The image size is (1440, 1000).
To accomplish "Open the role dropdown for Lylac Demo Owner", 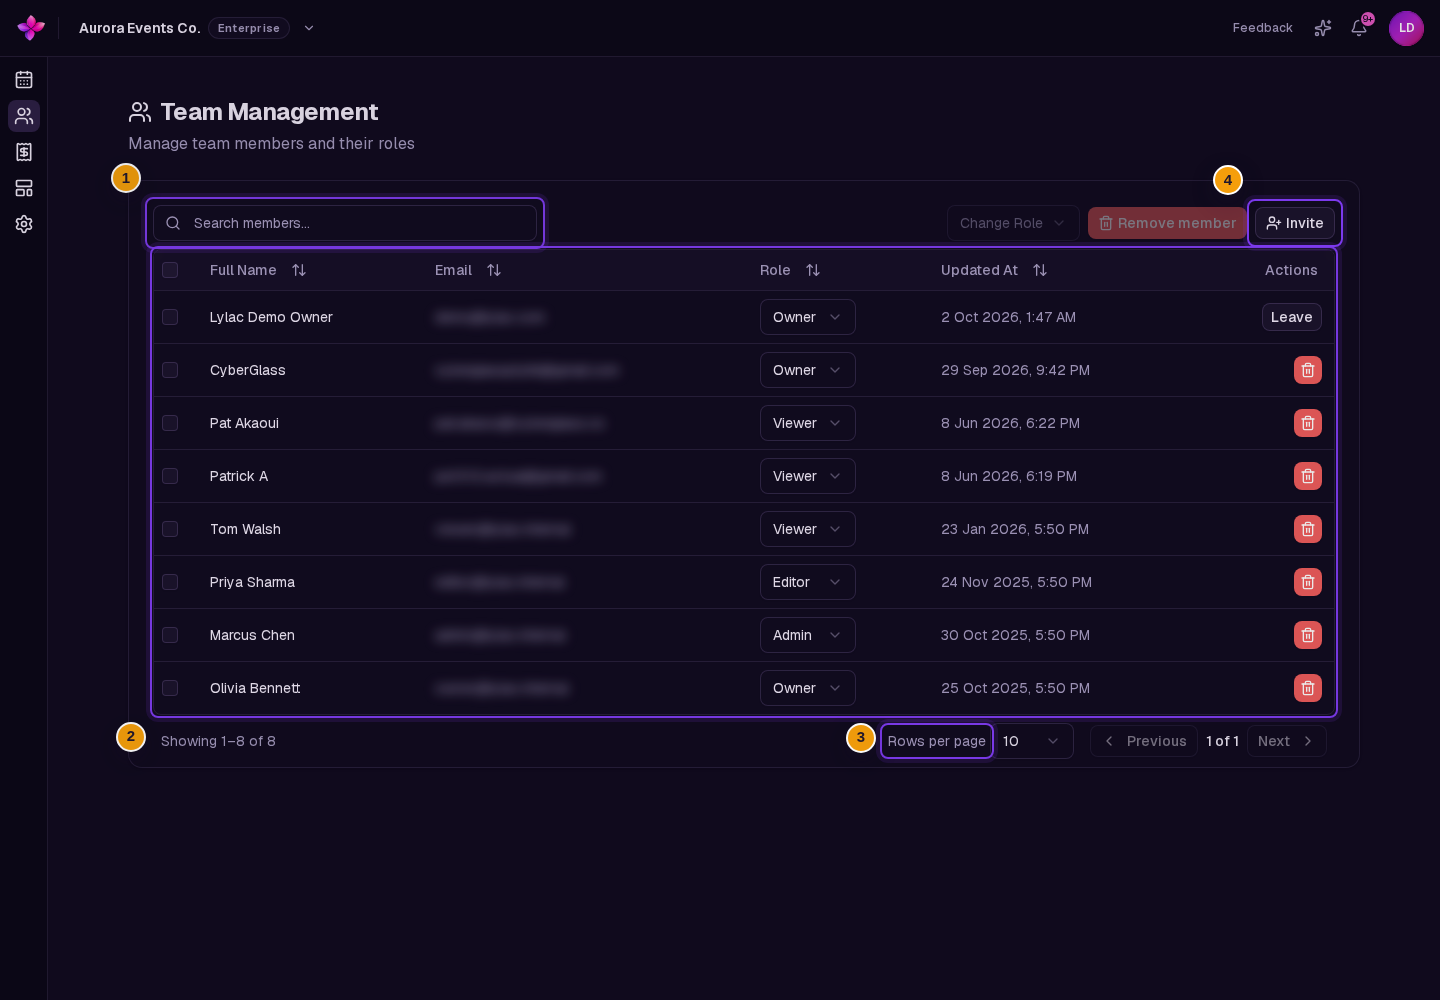I will tap(808, 317).
